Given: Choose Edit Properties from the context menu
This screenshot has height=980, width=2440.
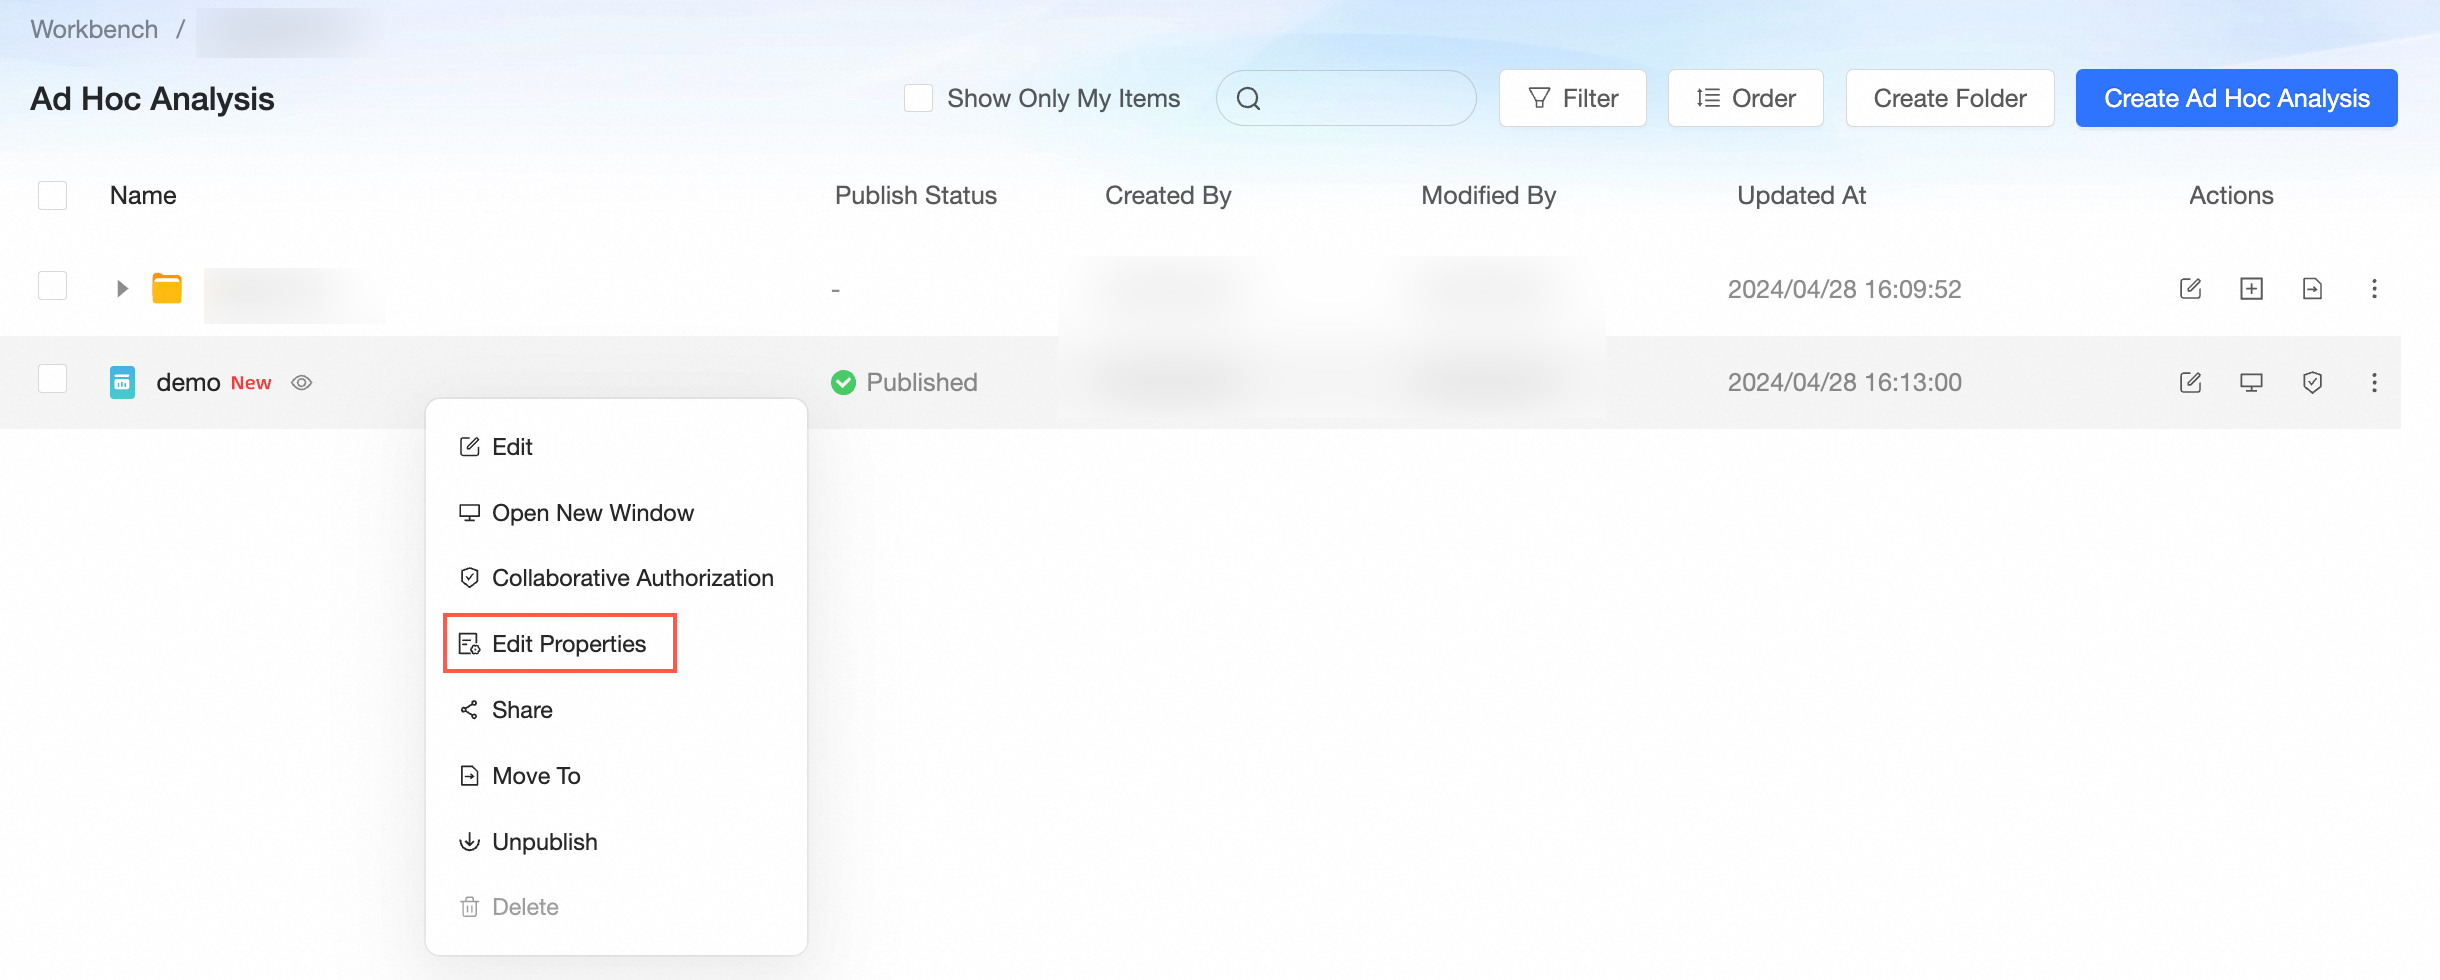Looking at the screenshot, I should tap(616, 644).
